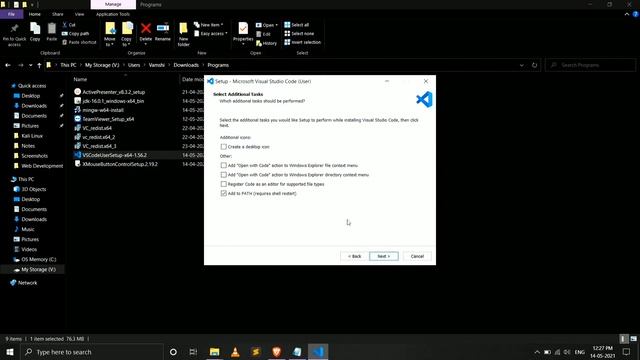The image size is (640, 360).
Task: Click Select all in ribbon
Action: pyautogui.click(x=297, y=25)
